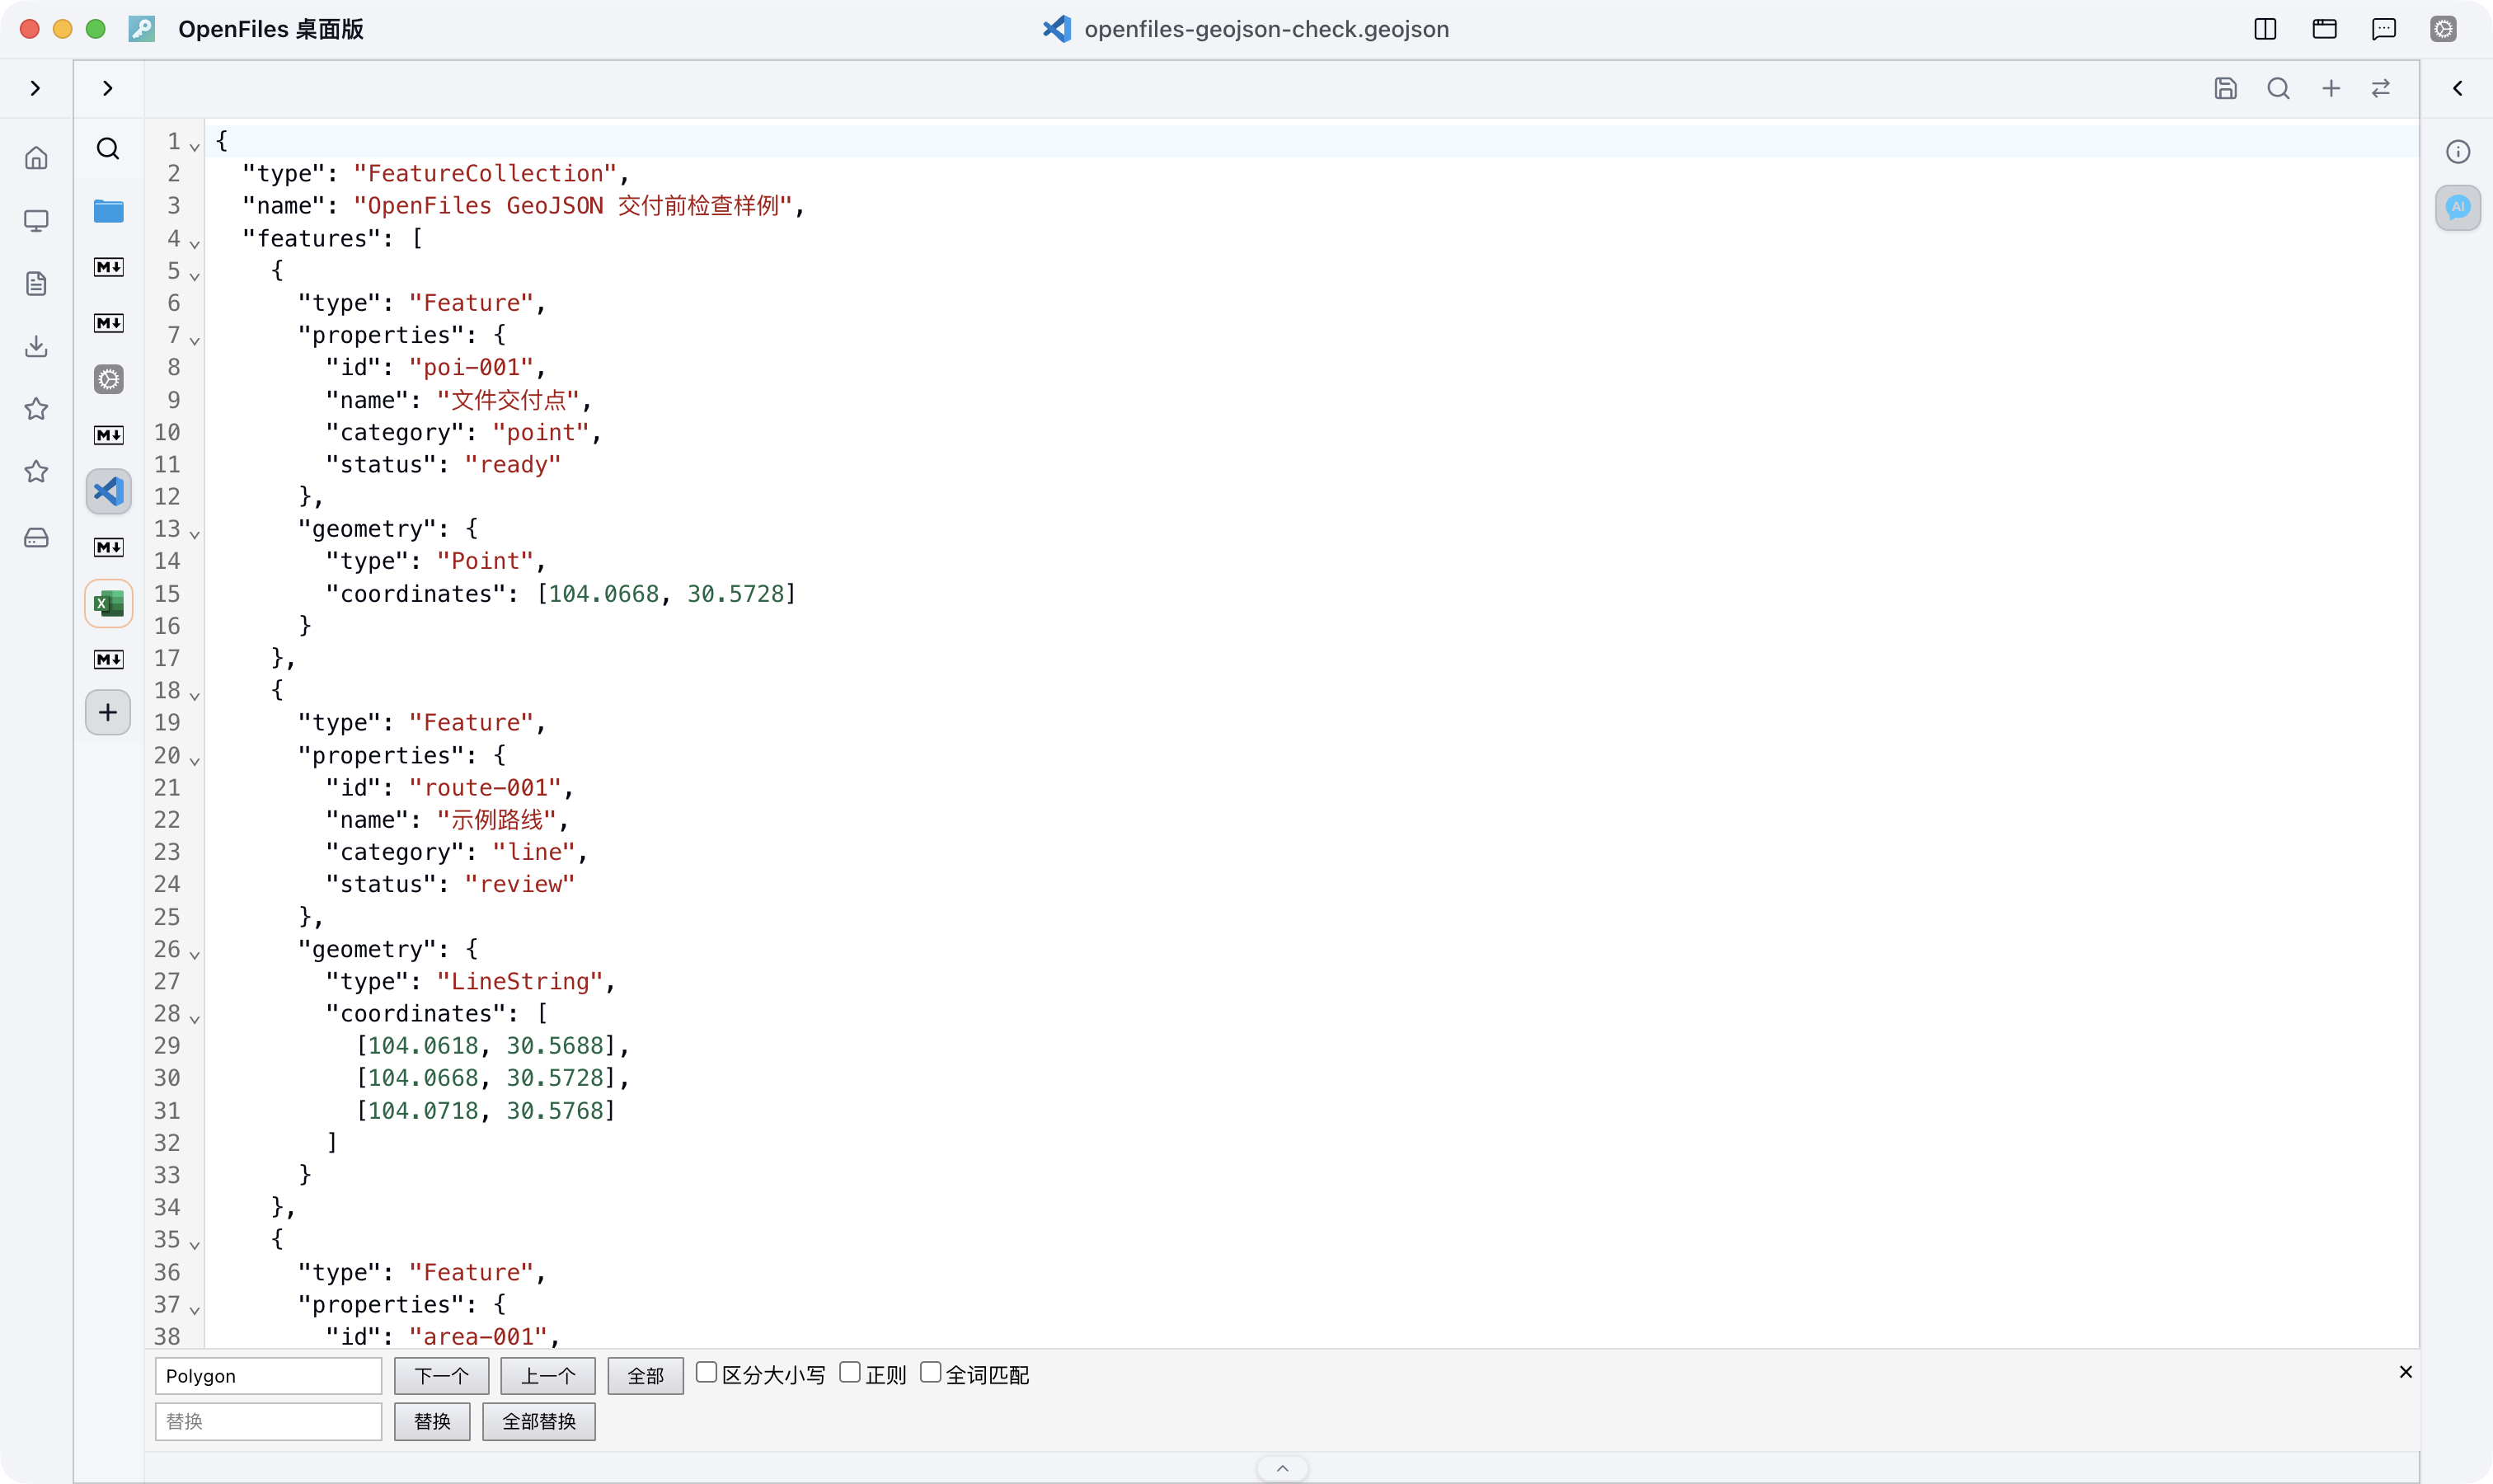Fold properties block at line 20
This screenshot has height=1484, width=2493.
pos(195,761)
